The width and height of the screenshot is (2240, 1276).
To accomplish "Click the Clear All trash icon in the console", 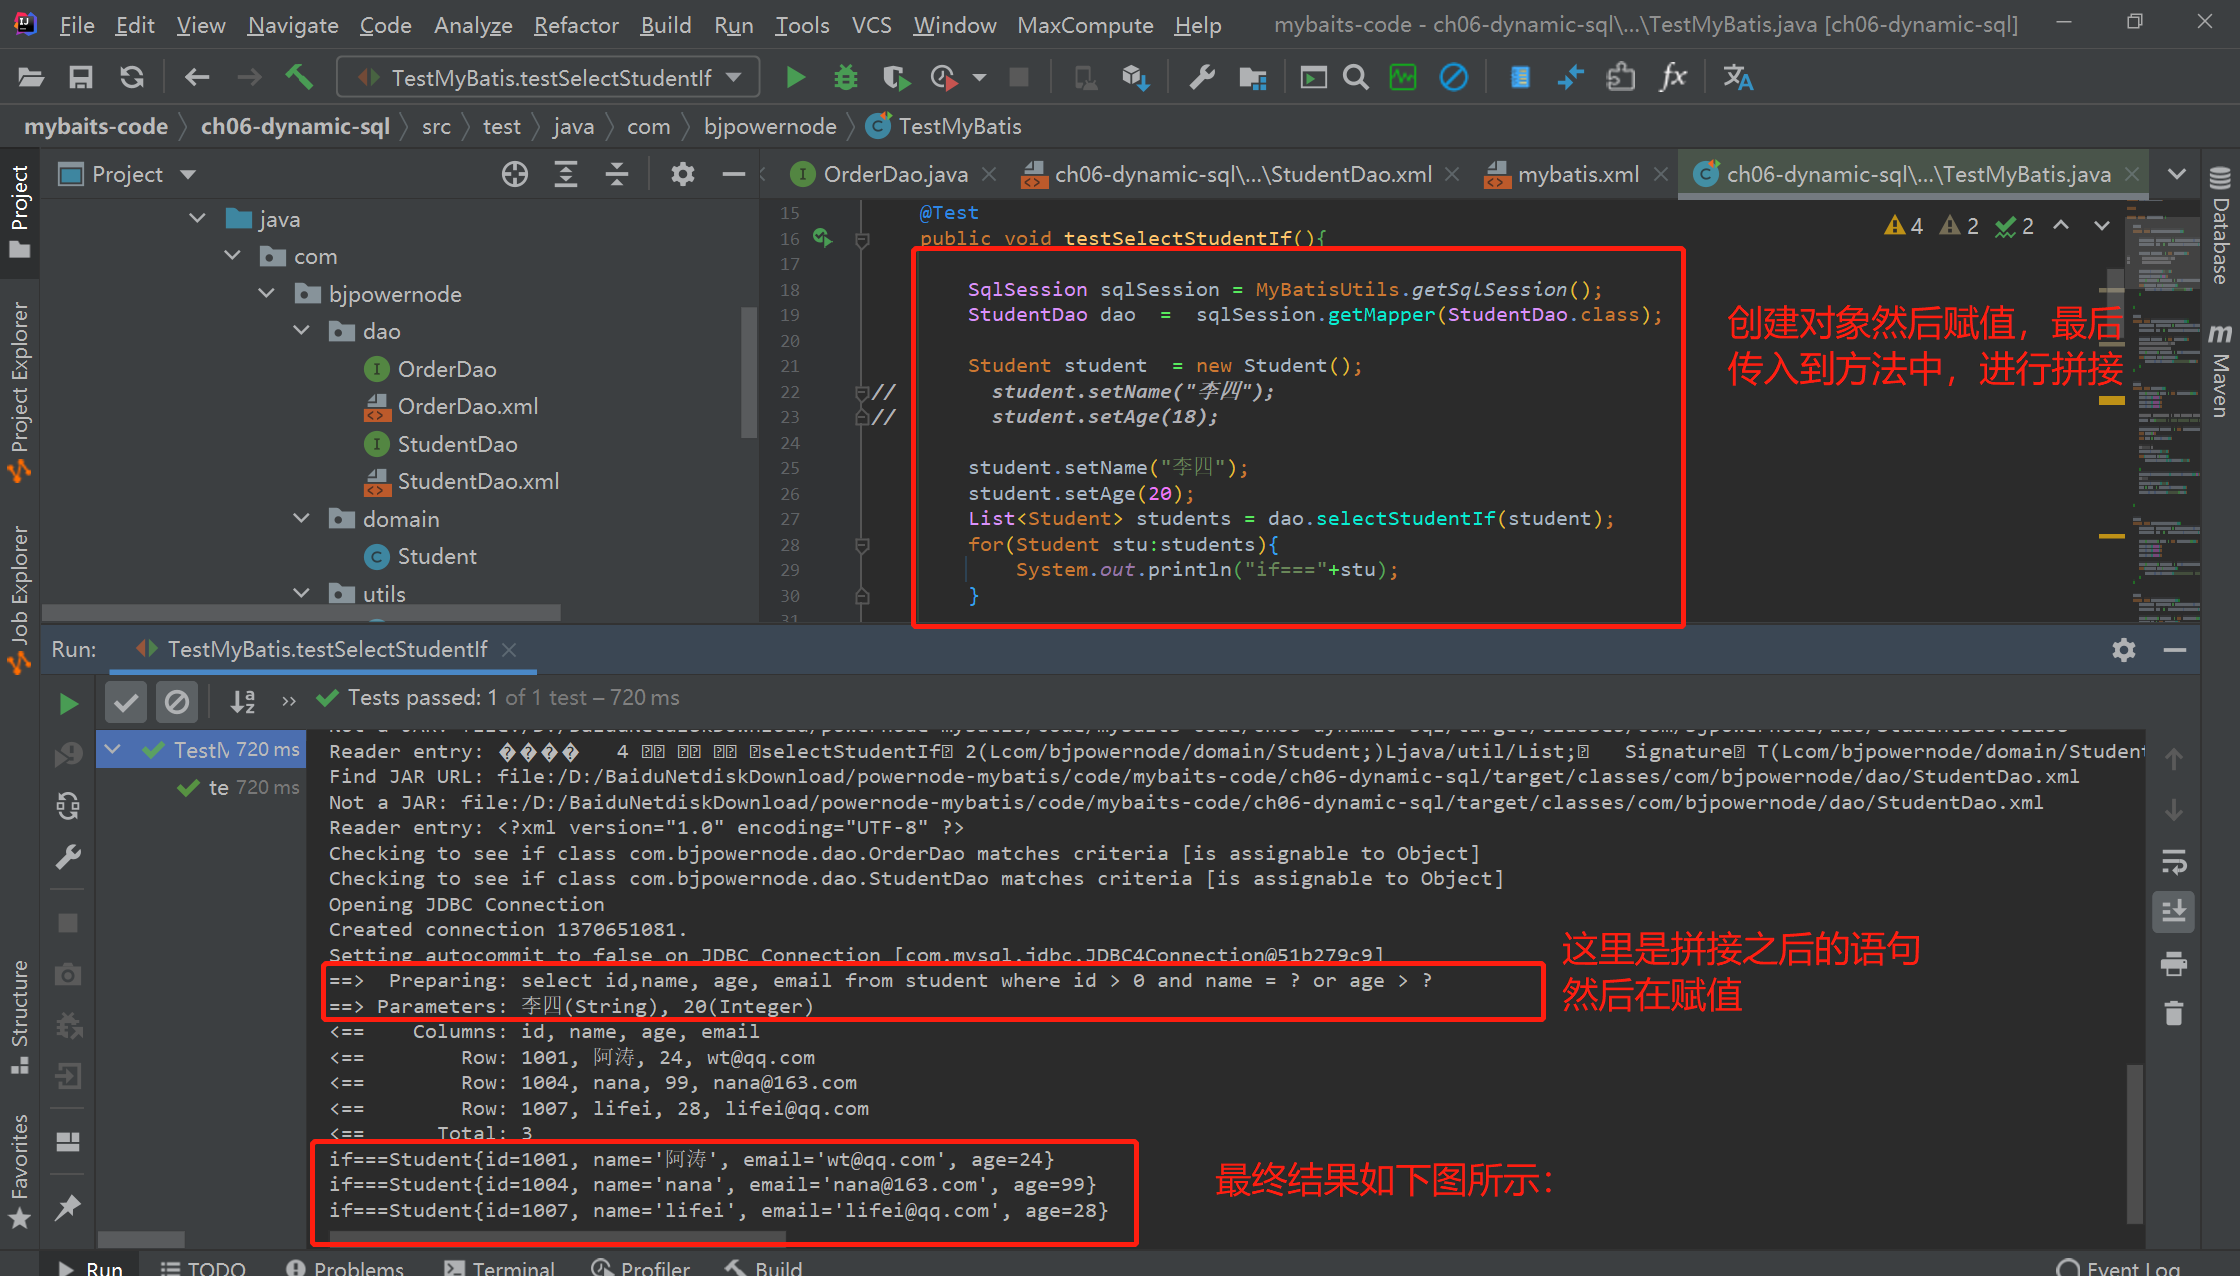I will [2174, 1014].
